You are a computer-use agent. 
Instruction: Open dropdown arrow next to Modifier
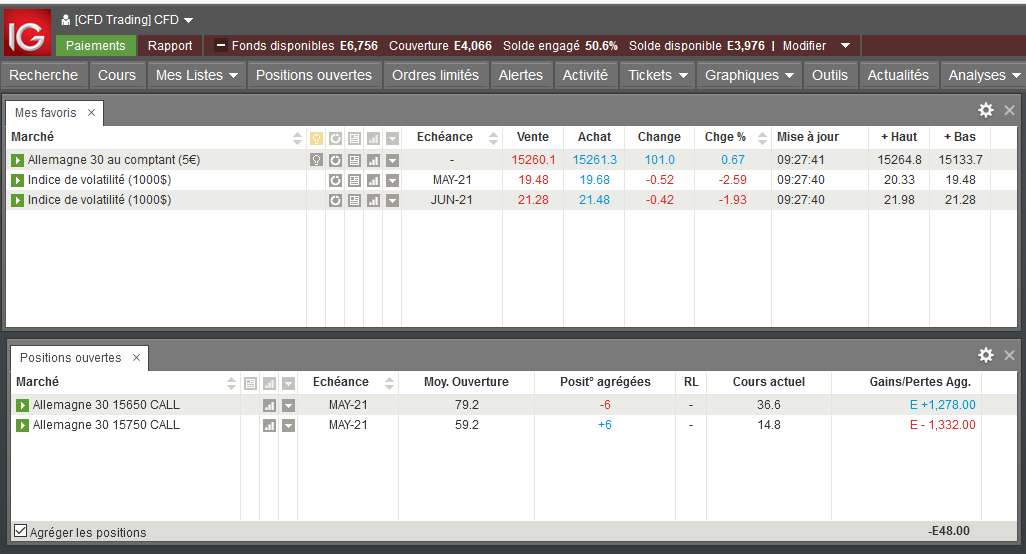[x=845, y=45]
